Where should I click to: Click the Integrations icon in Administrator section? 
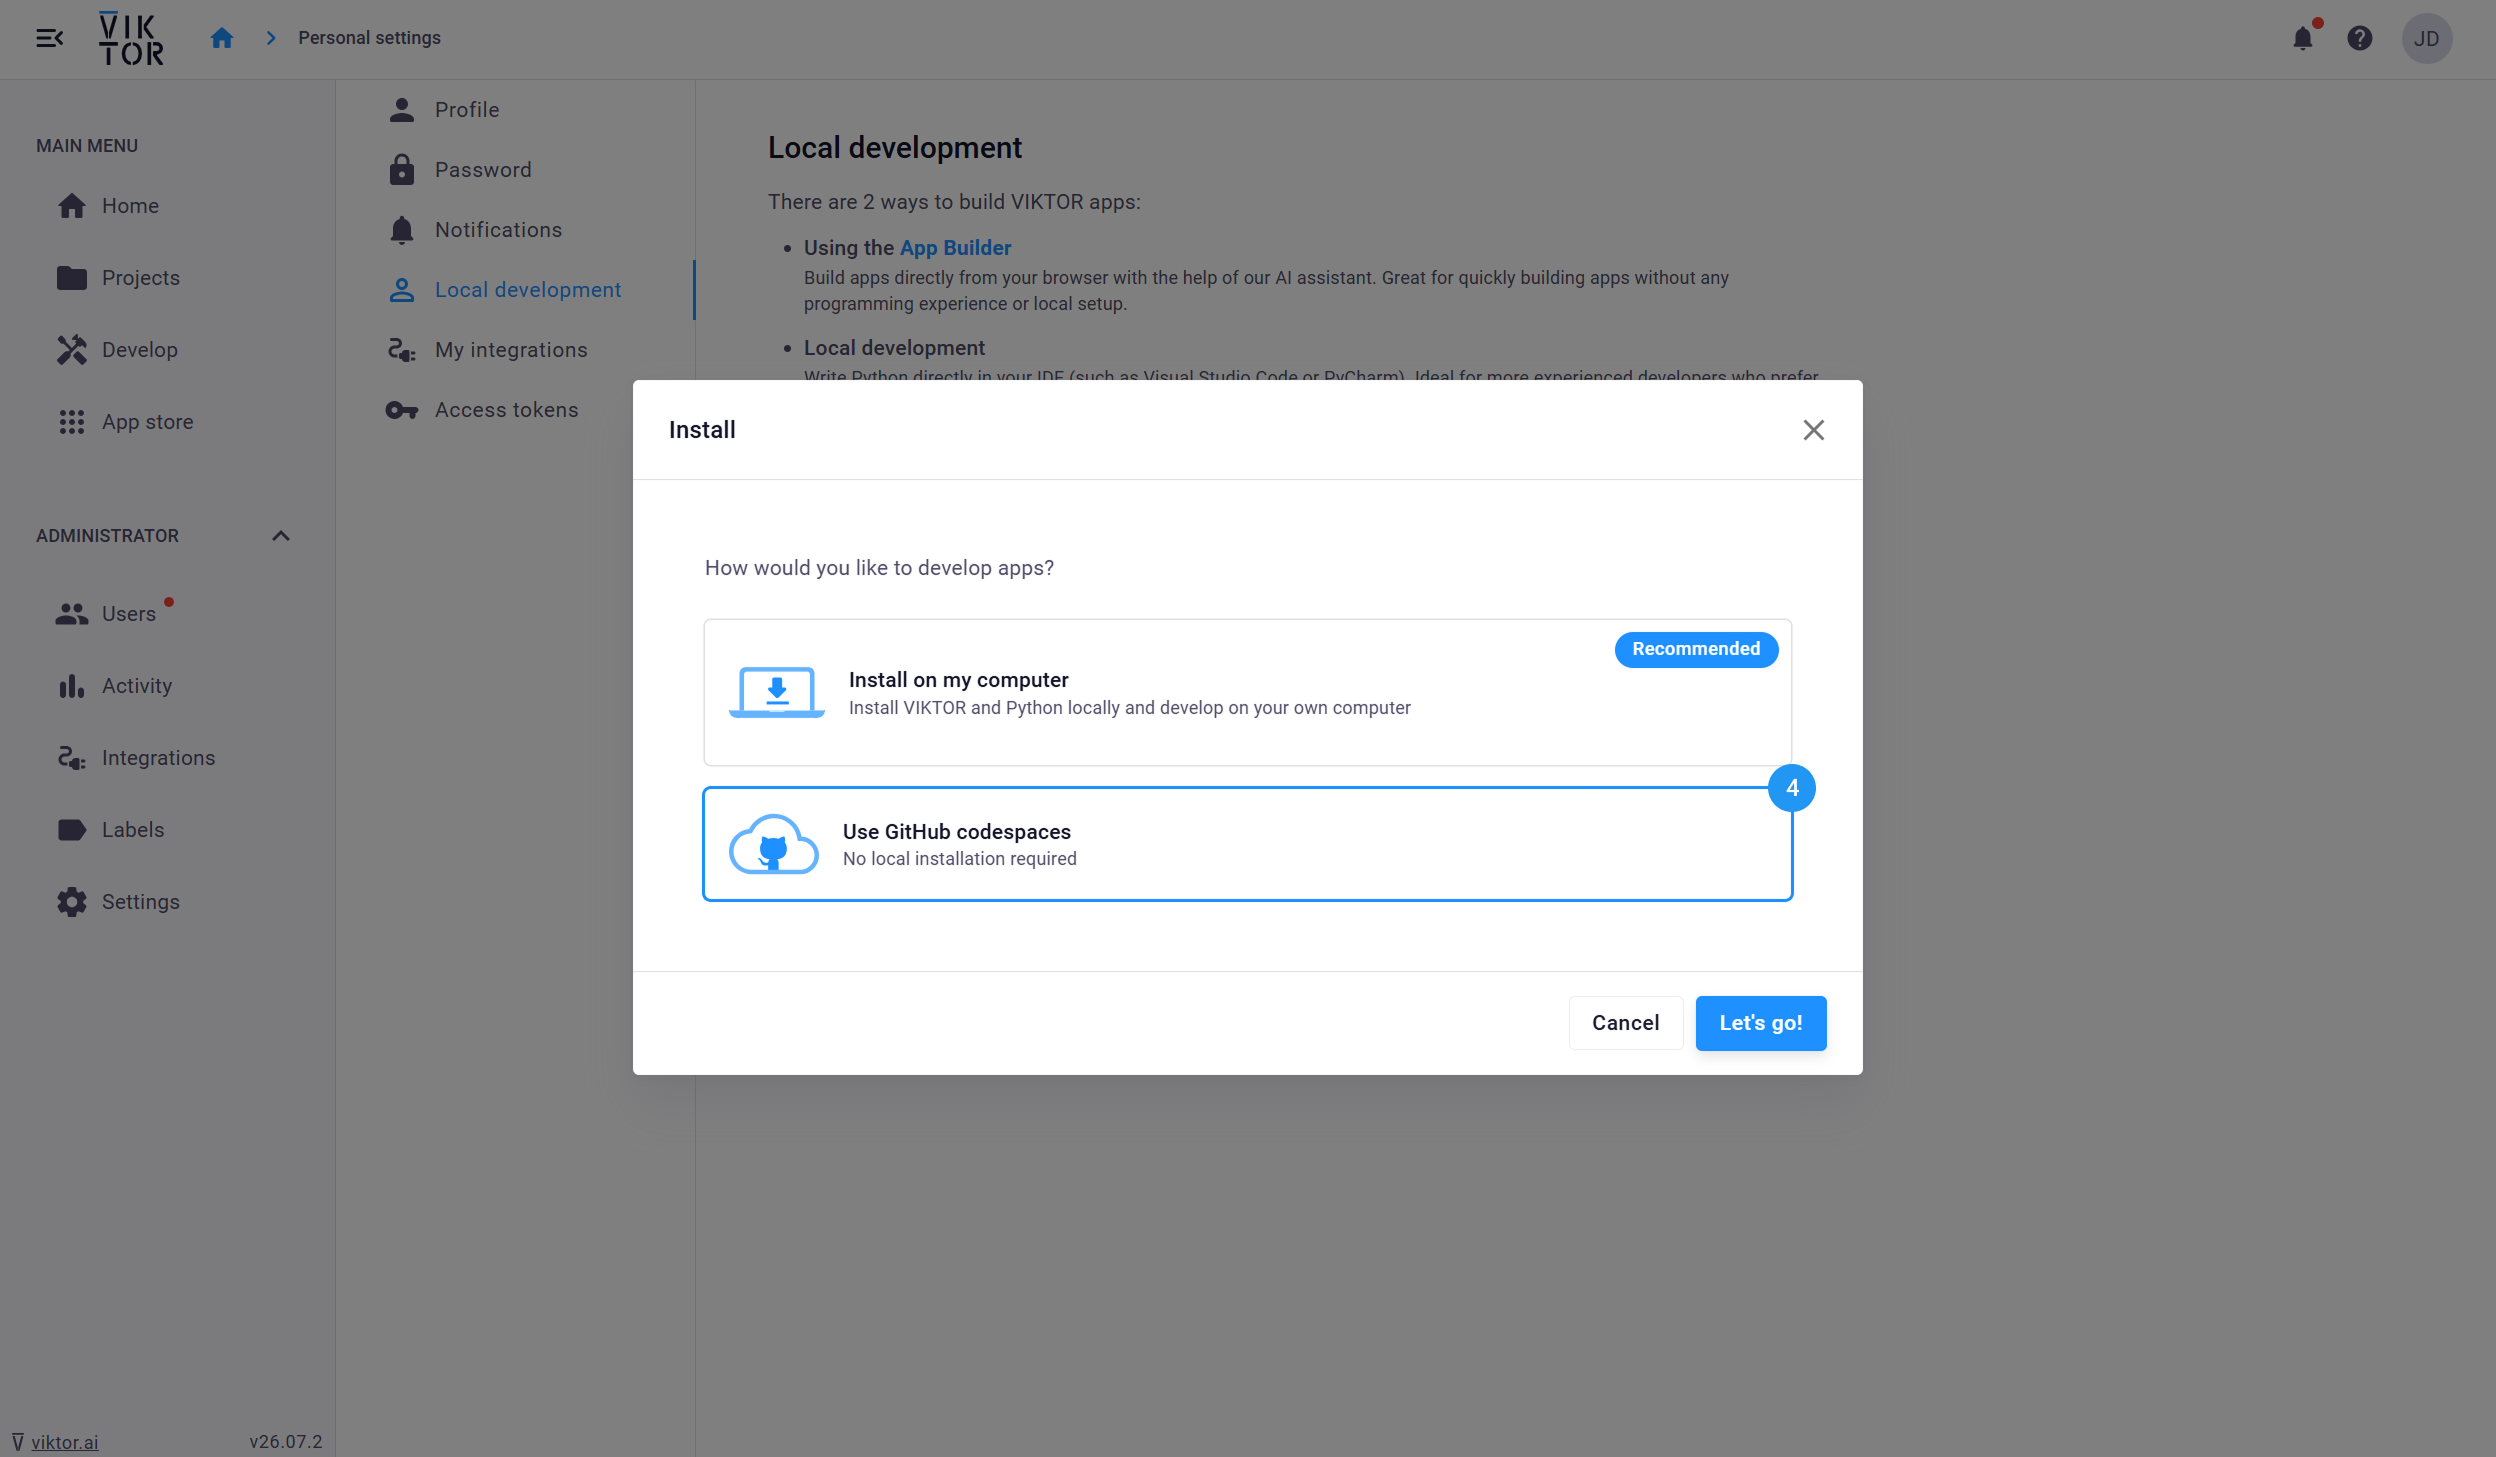(x=72, y=758)
